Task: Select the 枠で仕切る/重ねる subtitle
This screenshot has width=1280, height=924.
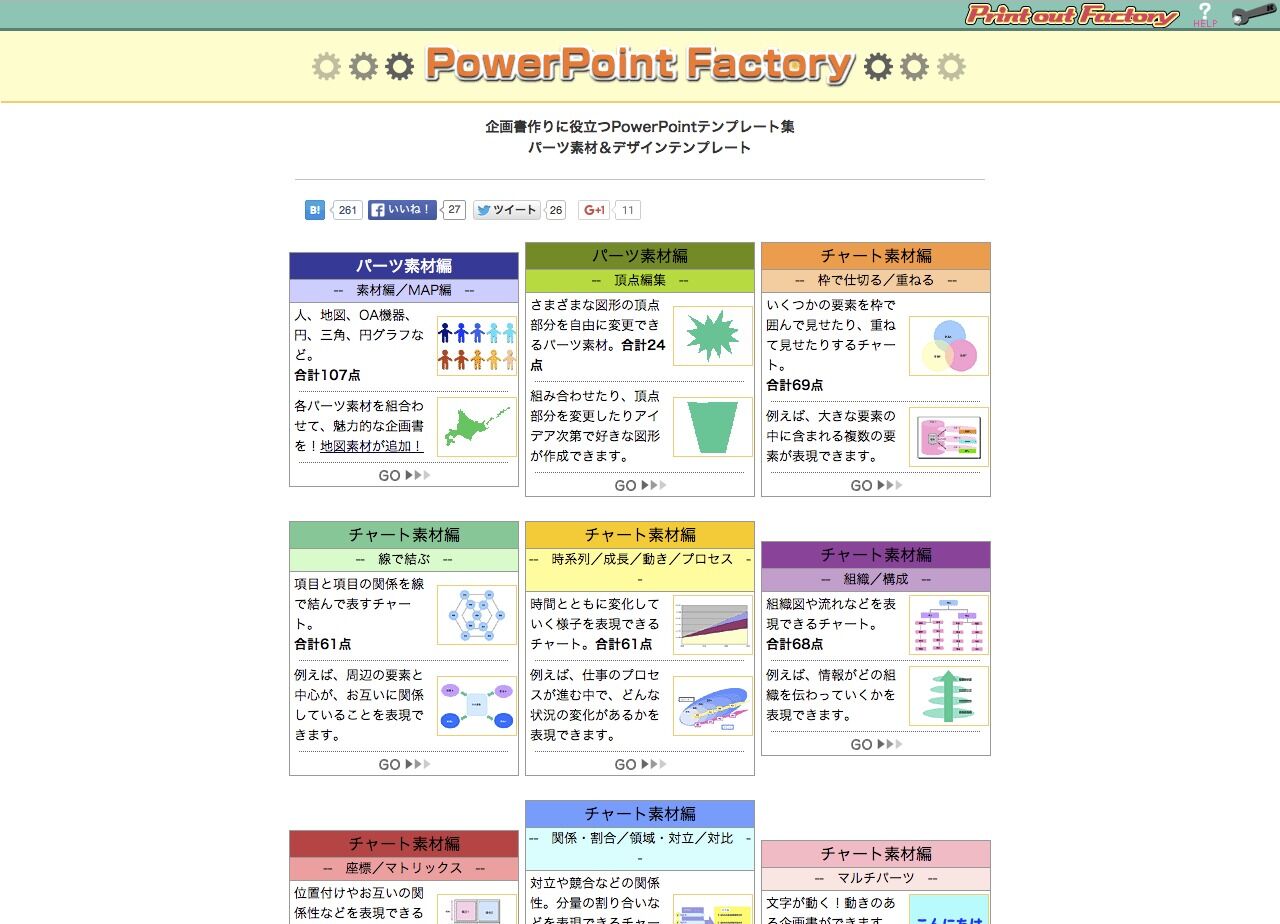Action: [876, 280]
